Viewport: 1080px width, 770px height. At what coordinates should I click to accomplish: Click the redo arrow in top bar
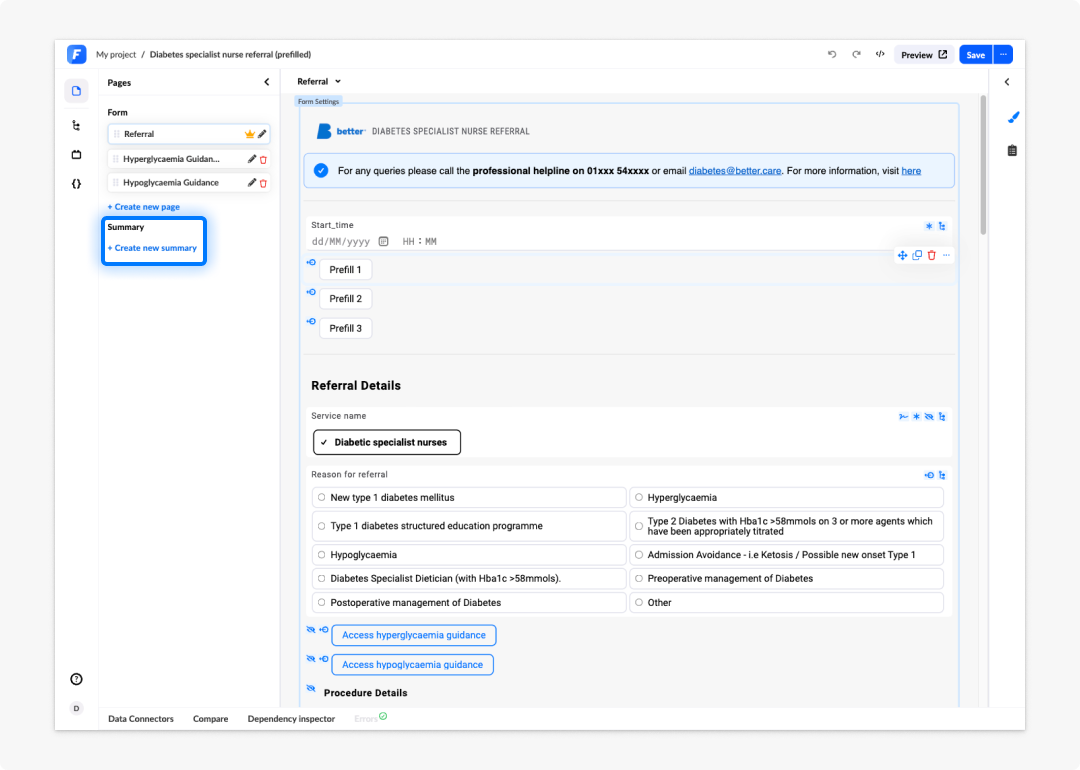pyautogui.click(x=856, y=54)
